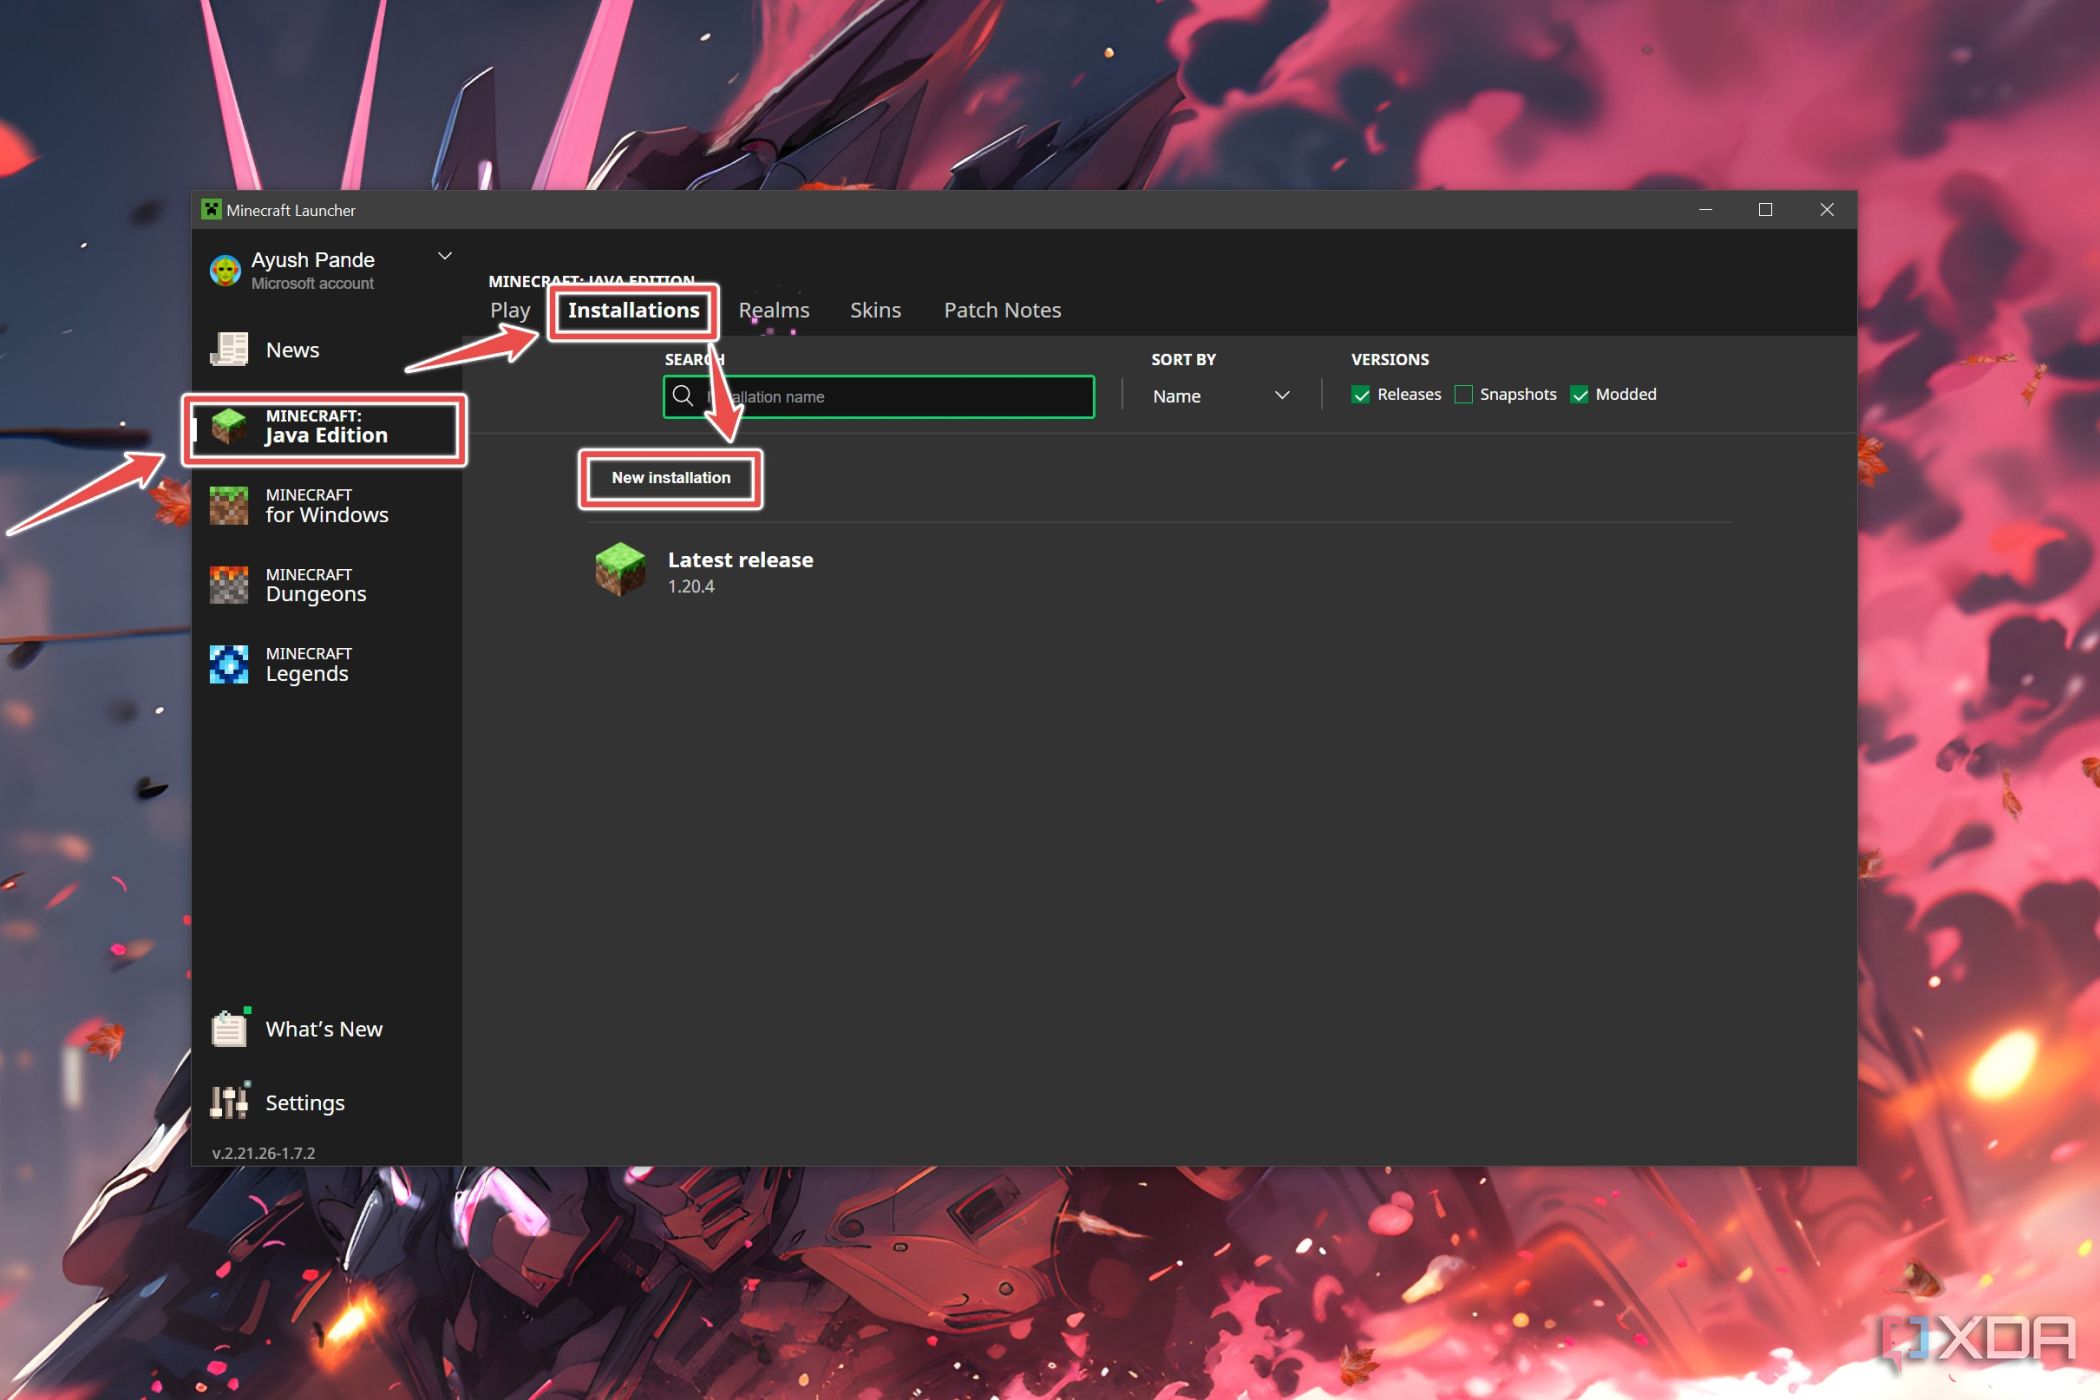The width and height of the screenshot is (2100, 1400).
Task: Maximize the Minecraft Launcher window
Action: pos(1765,209)
